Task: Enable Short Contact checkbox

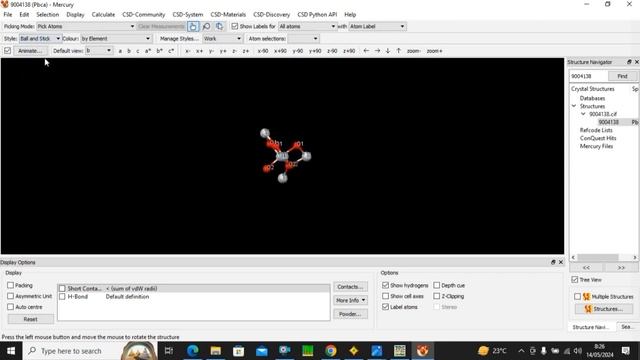Action: tap(62, 289)
